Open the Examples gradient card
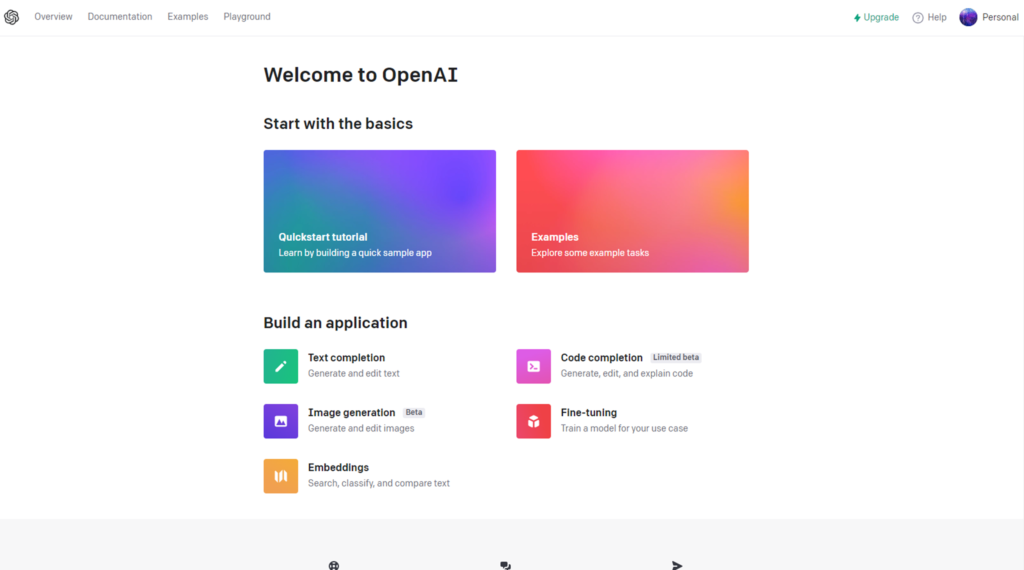The height and width of the screenshot is (570, 1024). tap(632, 211)
